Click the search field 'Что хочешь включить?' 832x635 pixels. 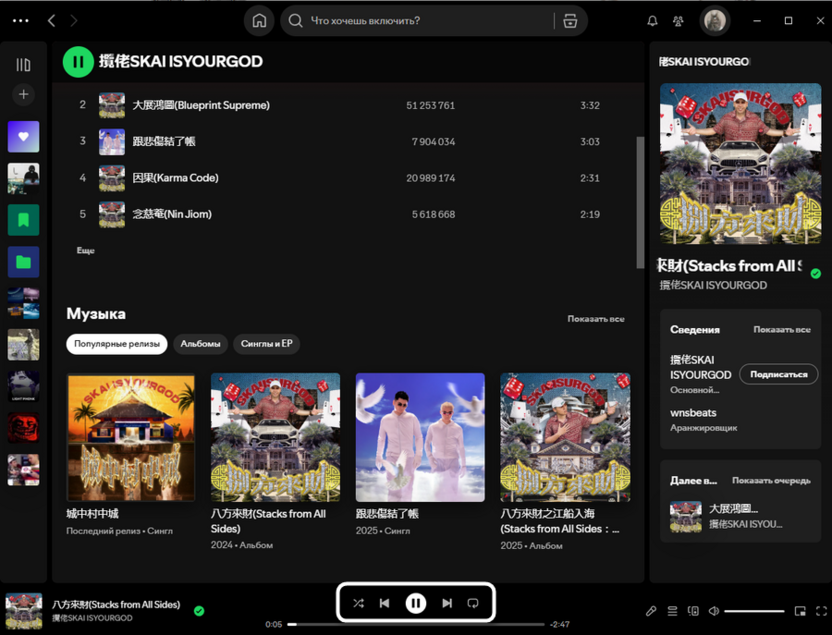(x=419, y=21)
